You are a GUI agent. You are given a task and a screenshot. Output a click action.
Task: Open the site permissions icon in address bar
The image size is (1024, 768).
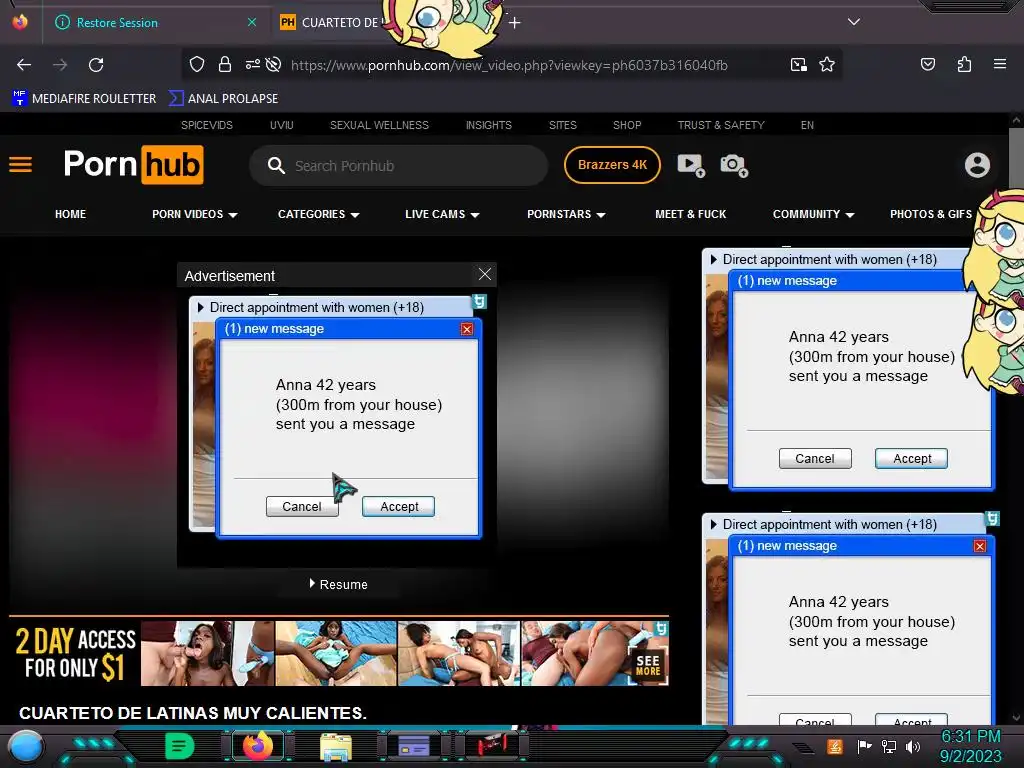point(253,64)
